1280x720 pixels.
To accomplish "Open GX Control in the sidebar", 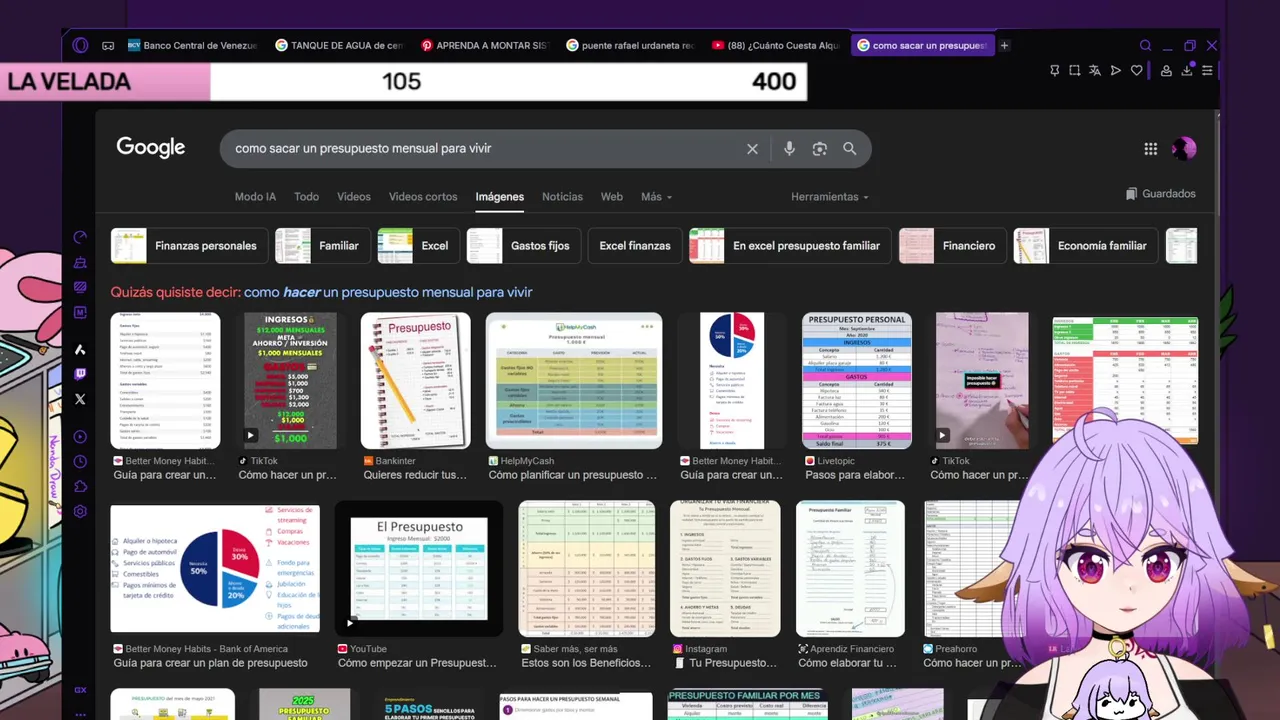I will tap(80, 237).
